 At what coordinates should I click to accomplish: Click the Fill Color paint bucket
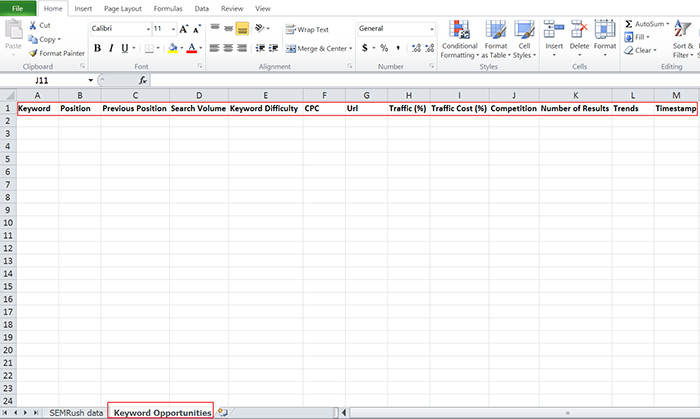(173, 48)
